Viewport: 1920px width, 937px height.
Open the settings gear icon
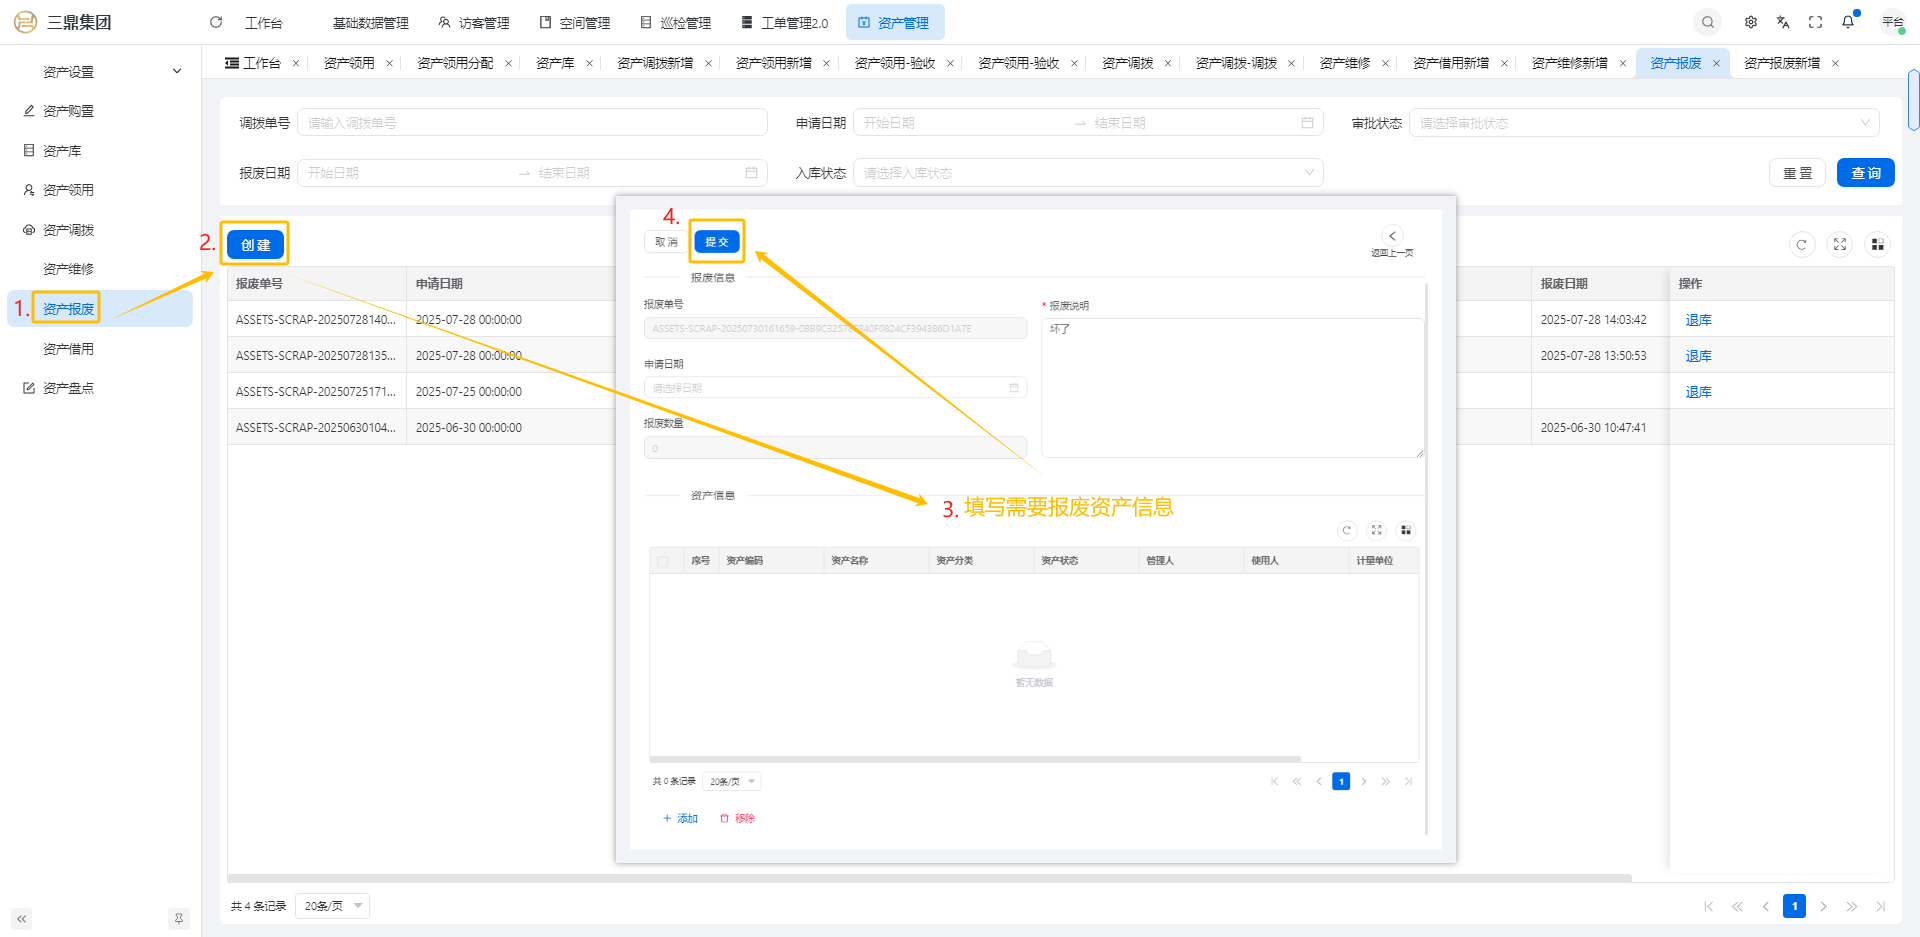coord(1751,22)
